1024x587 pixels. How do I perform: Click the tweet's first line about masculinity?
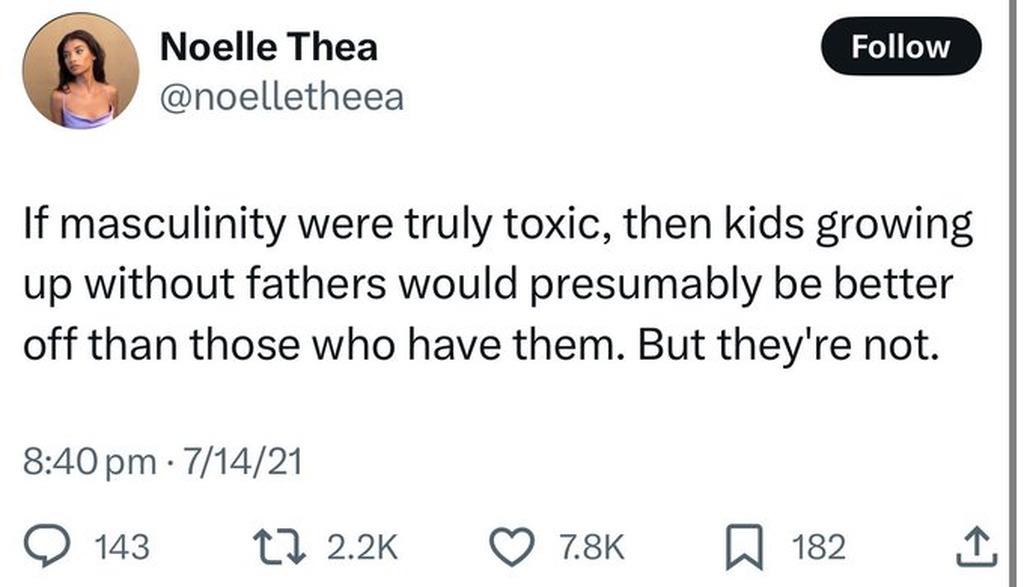[x=497, y=226]
